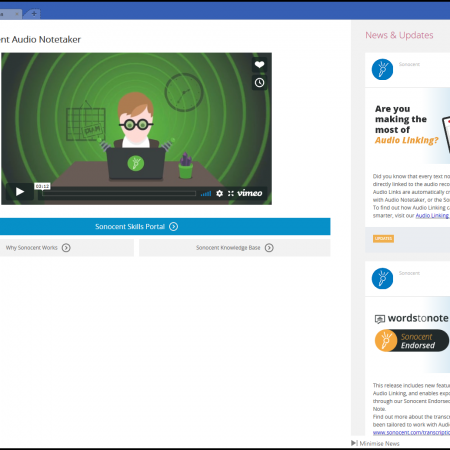Click arrow icon beside Why Sonocent Works
Image resolution: width=450 pixels, height=450 pixels.
66,248
